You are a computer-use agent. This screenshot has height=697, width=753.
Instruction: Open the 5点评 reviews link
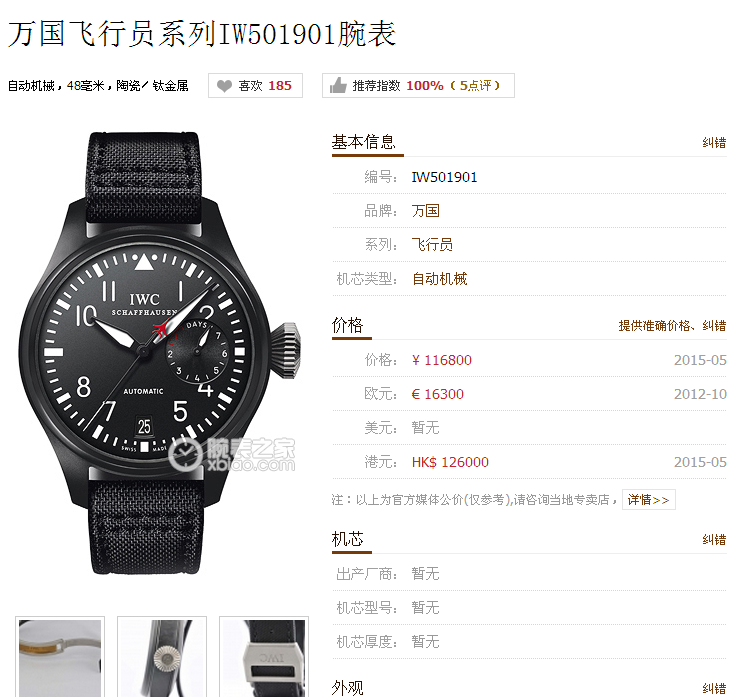(x=475, y=86)
